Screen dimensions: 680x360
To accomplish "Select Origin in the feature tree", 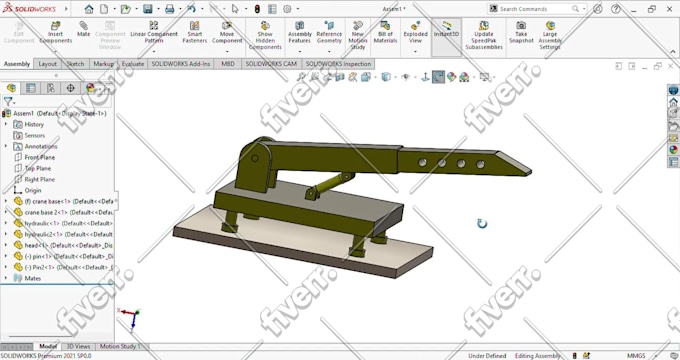I will point(33,190).
